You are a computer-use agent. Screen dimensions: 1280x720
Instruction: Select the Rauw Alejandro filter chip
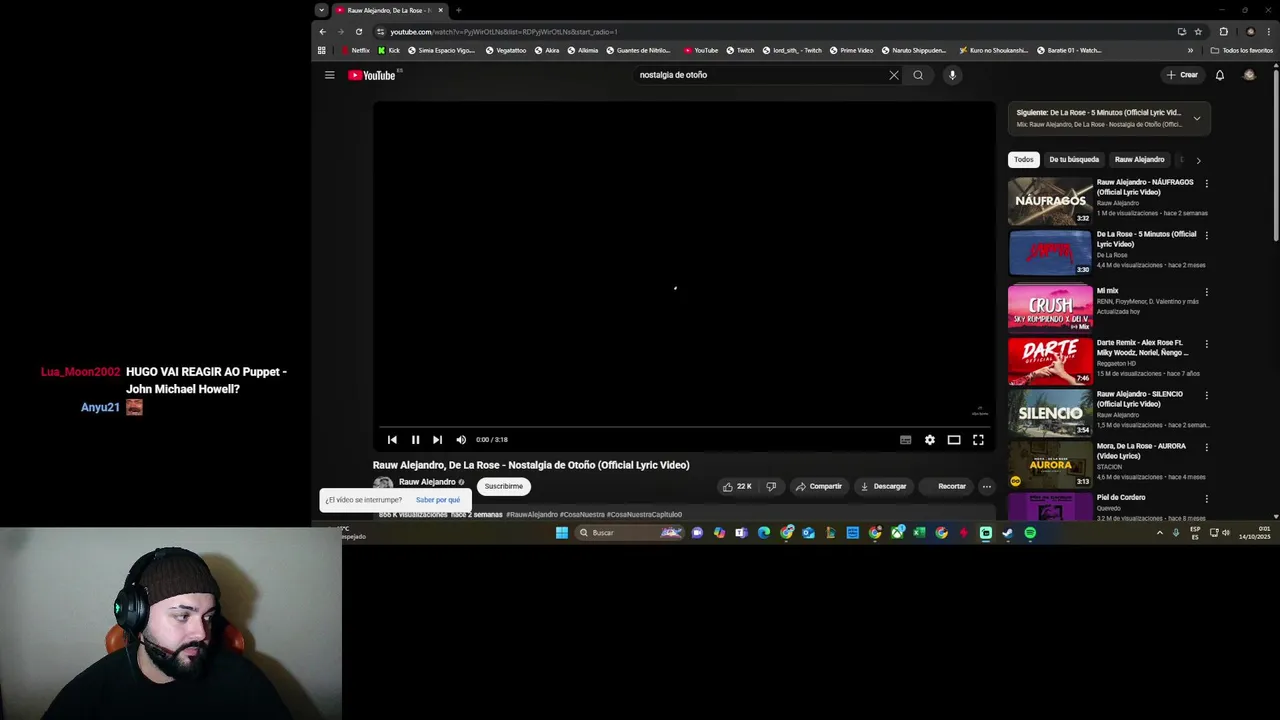(1139, 159)
